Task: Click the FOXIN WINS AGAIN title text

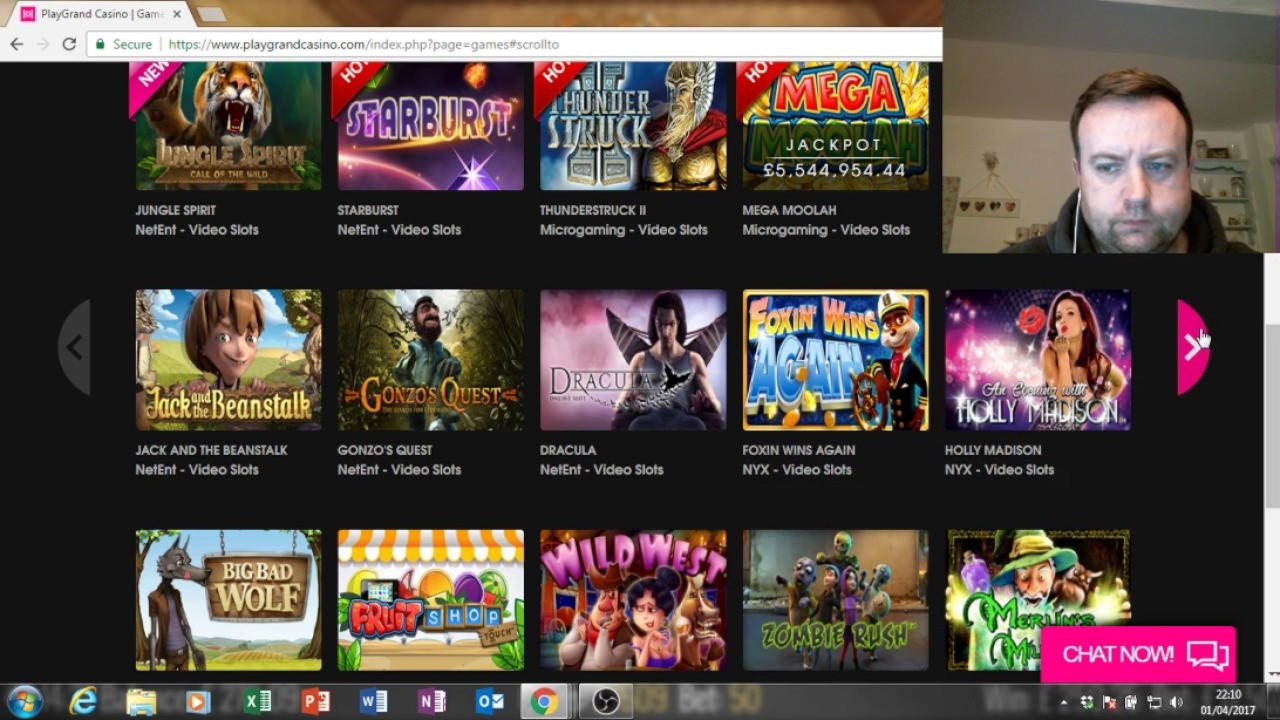Action: (799, 450)
